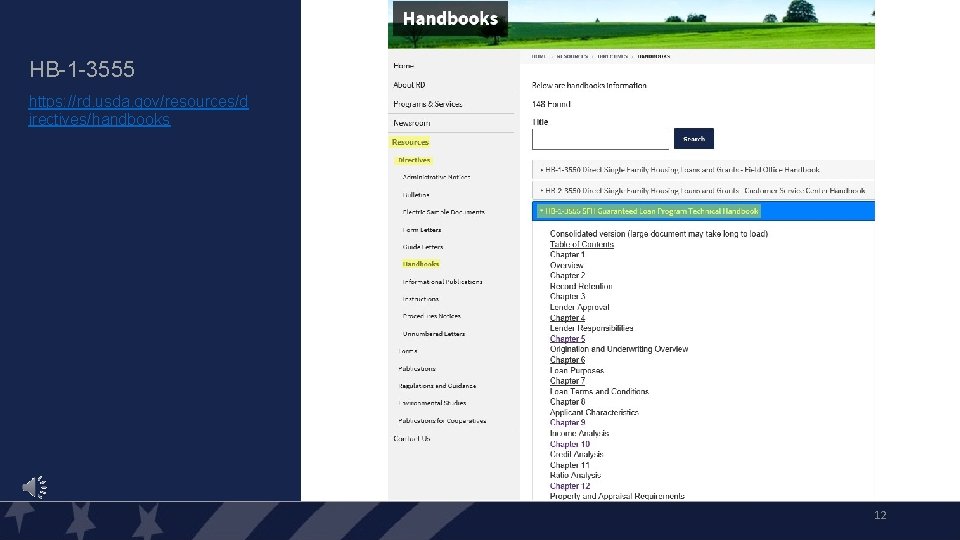Open the rd.usda.gov handbooks hyperlink
Screen dimensions: 960x540
pos(138,110)
